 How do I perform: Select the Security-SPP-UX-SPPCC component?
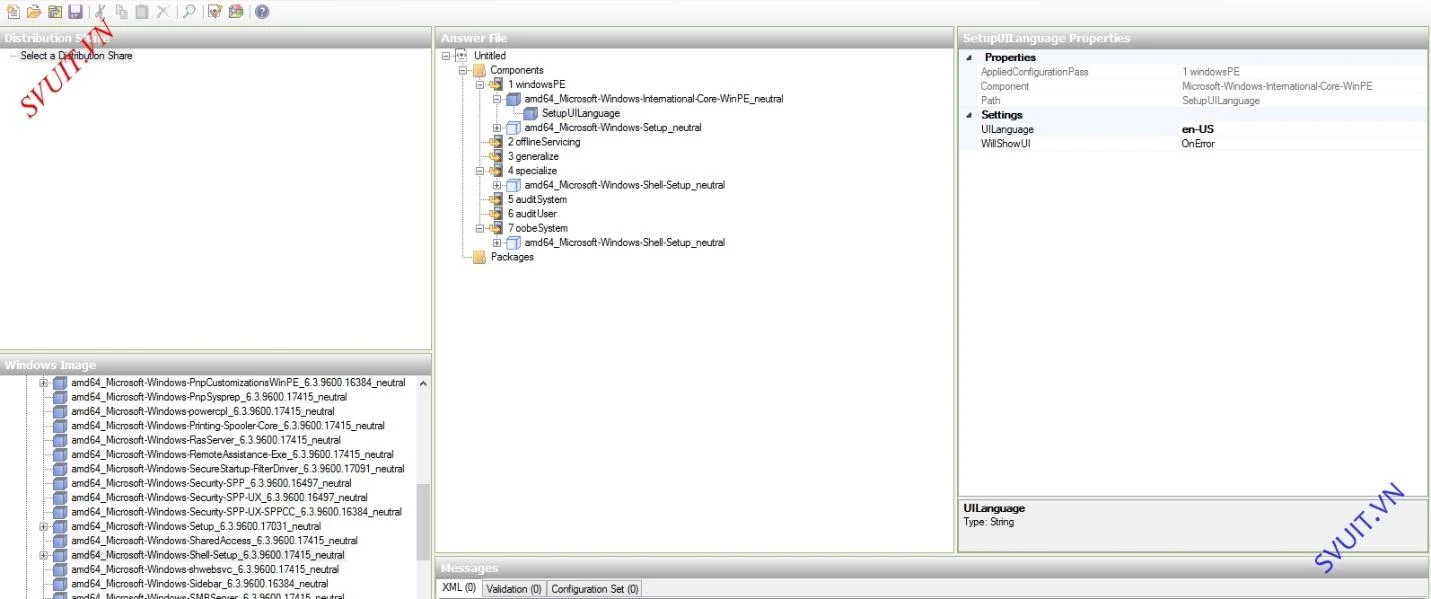coord(236,512)
